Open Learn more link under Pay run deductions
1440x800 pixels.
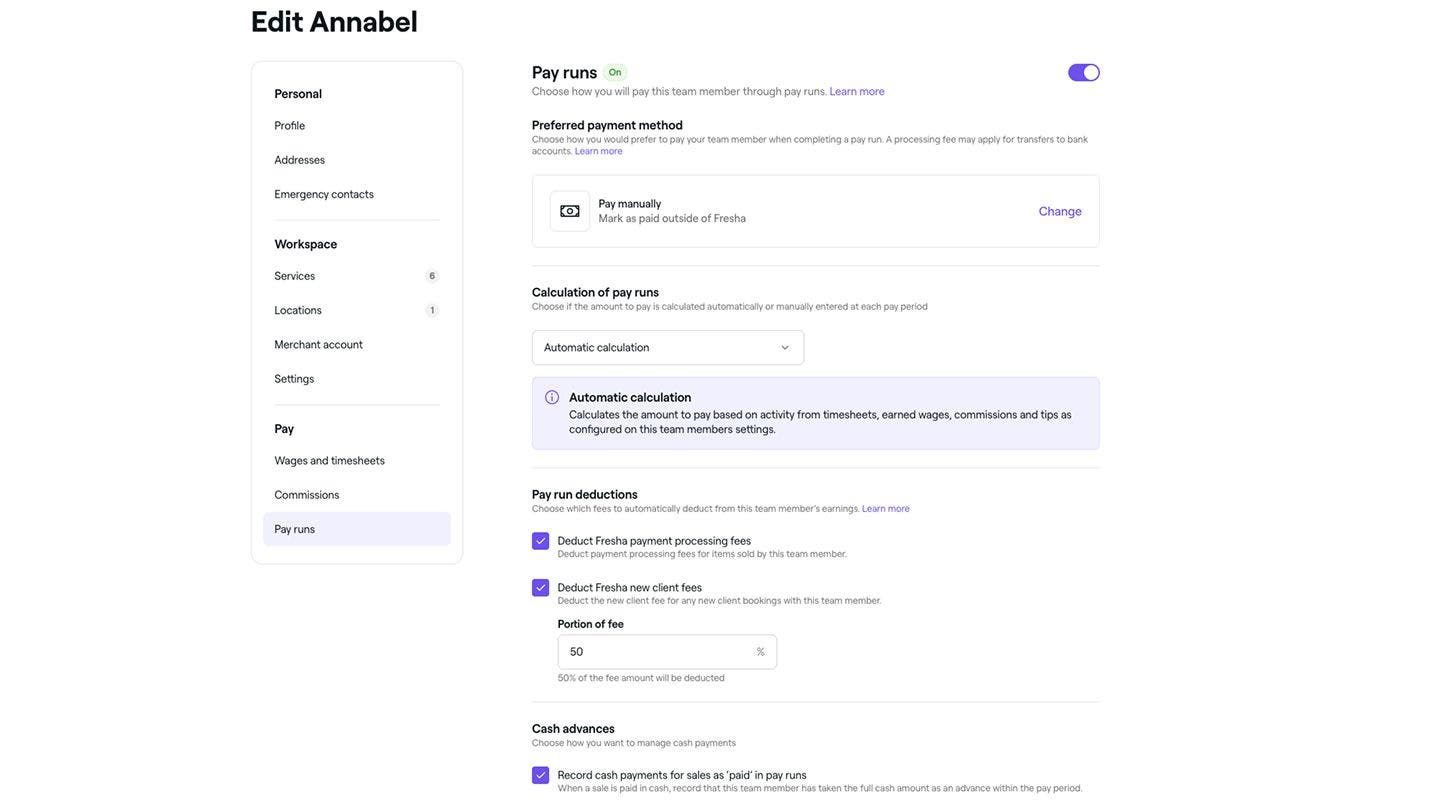[x=886, y=509]
